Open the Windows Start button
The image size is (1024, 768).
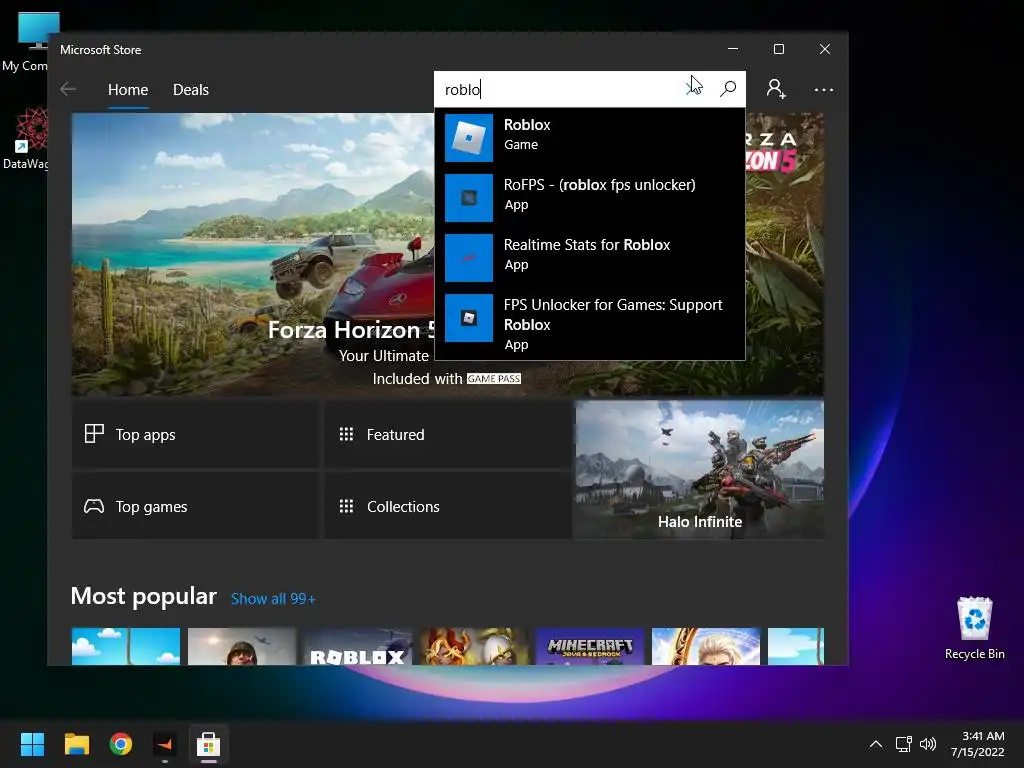[32, 744]
